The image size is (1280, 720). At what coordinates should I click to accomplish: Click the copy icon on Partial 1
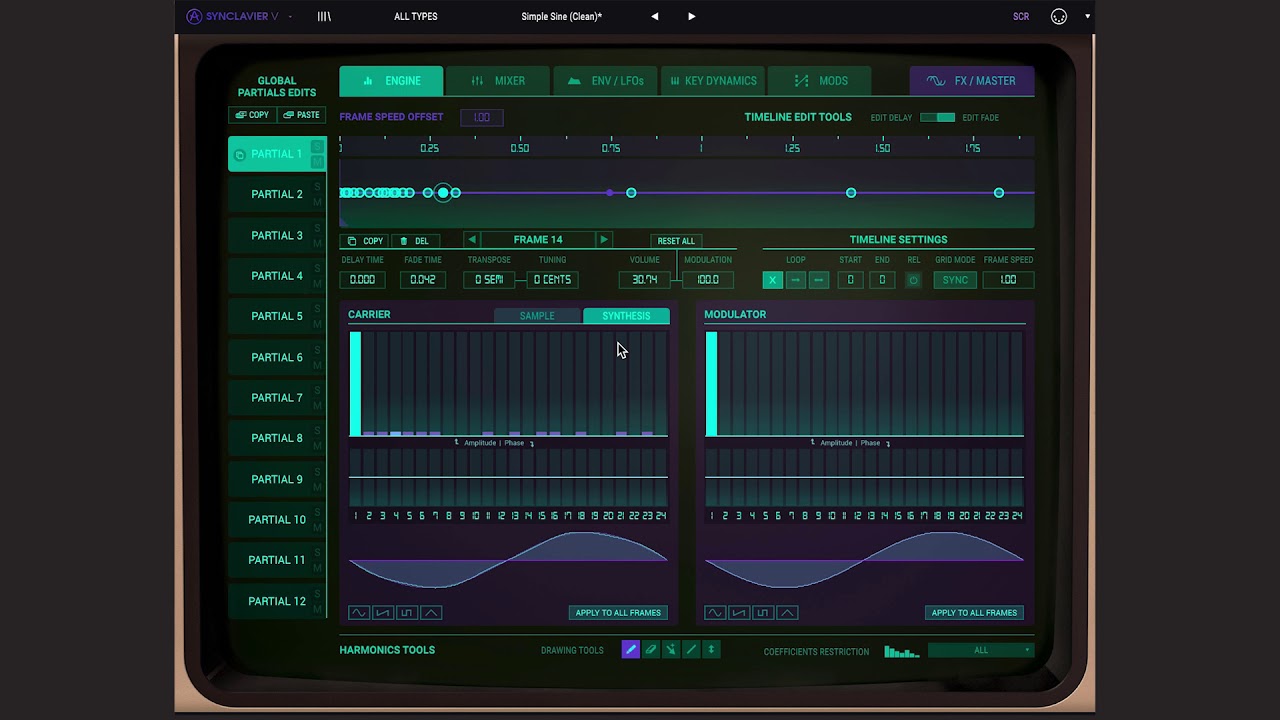tap(239, 155)
